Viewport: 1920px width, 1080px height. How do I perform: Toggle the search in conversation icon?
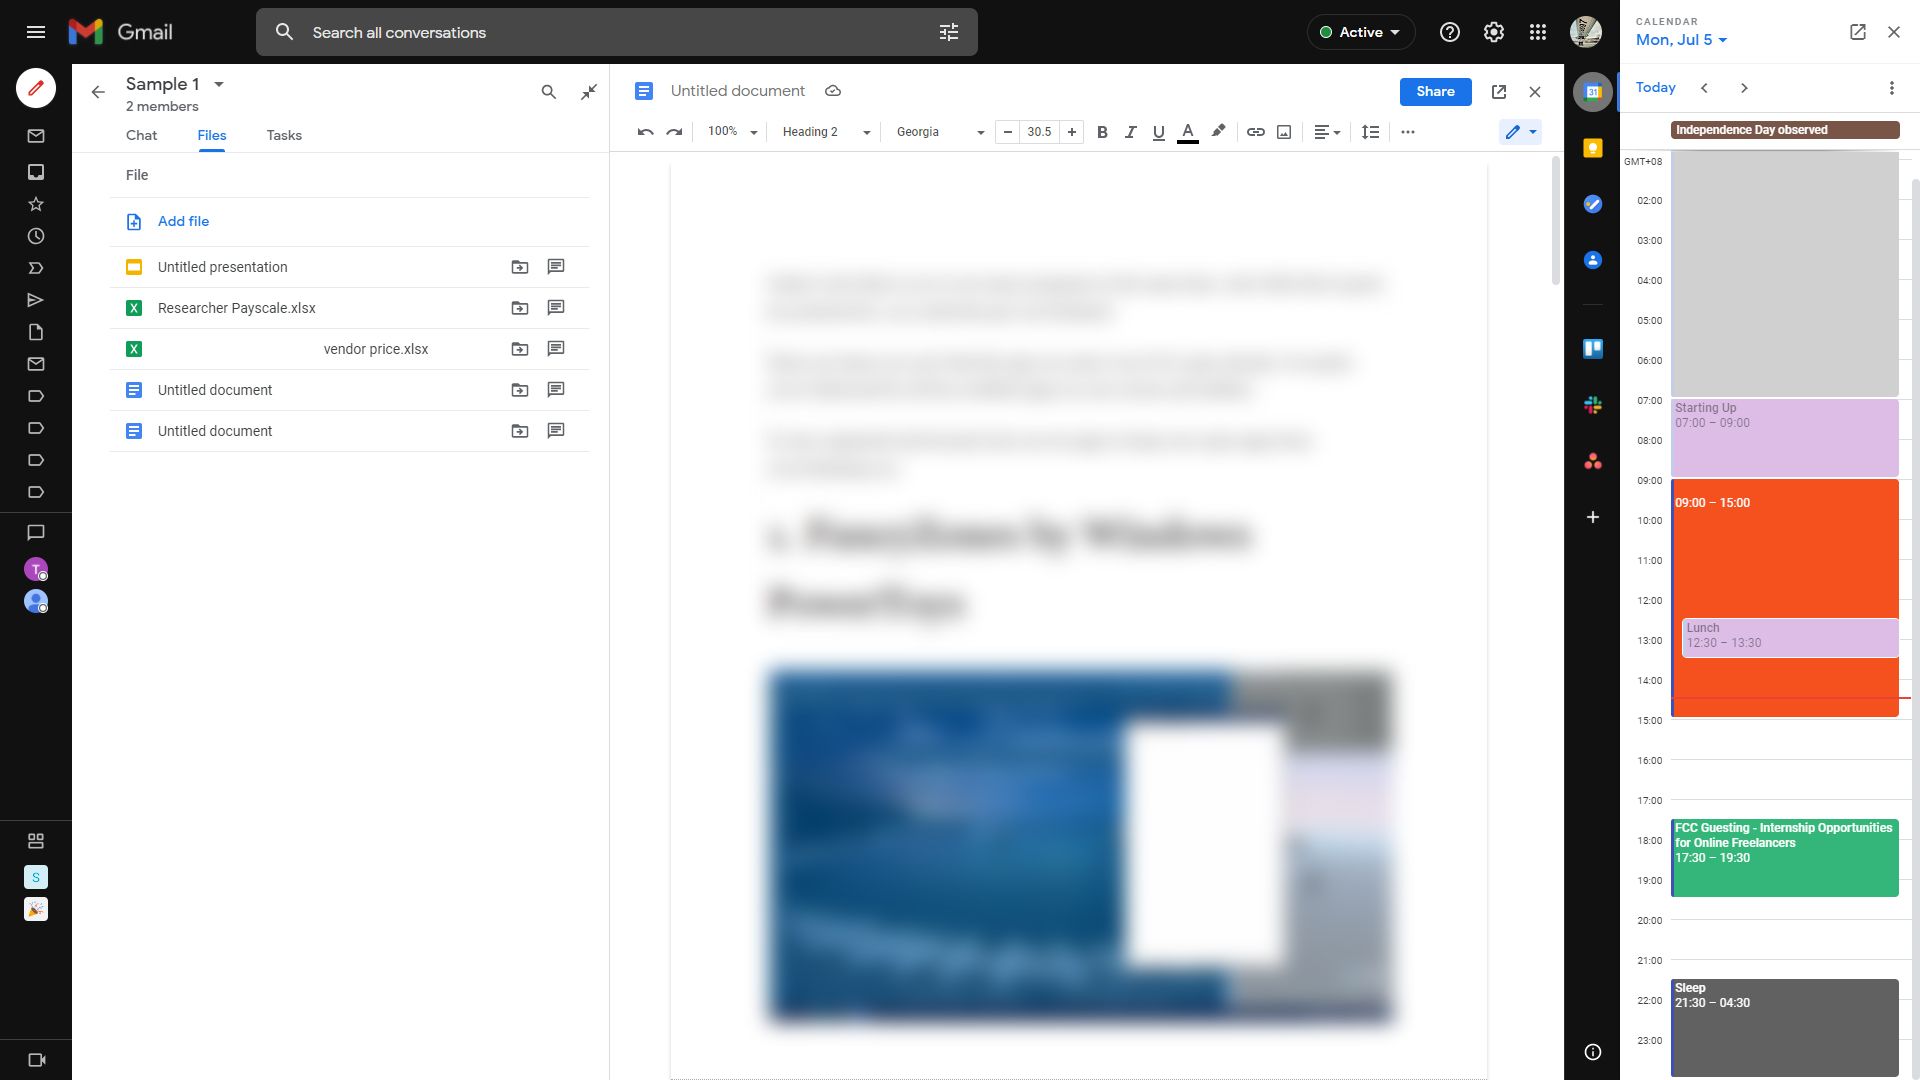pos(549,90)
